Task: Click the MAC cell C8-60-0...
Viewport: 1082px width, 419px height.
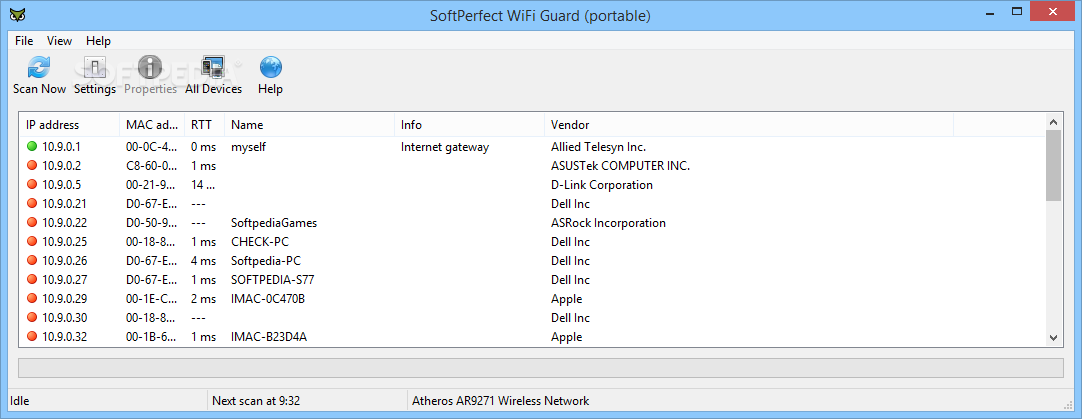Action: (x=152, y=166)
